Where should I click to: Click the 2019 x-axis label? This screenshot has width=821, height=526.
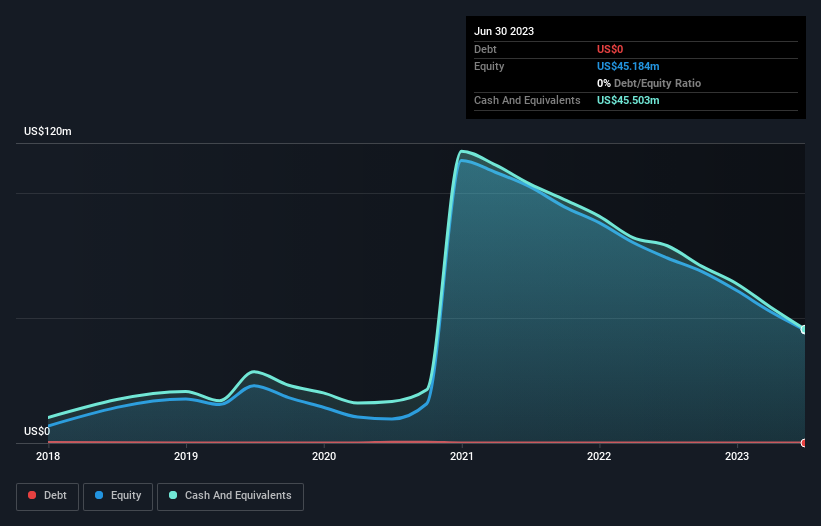186,456
